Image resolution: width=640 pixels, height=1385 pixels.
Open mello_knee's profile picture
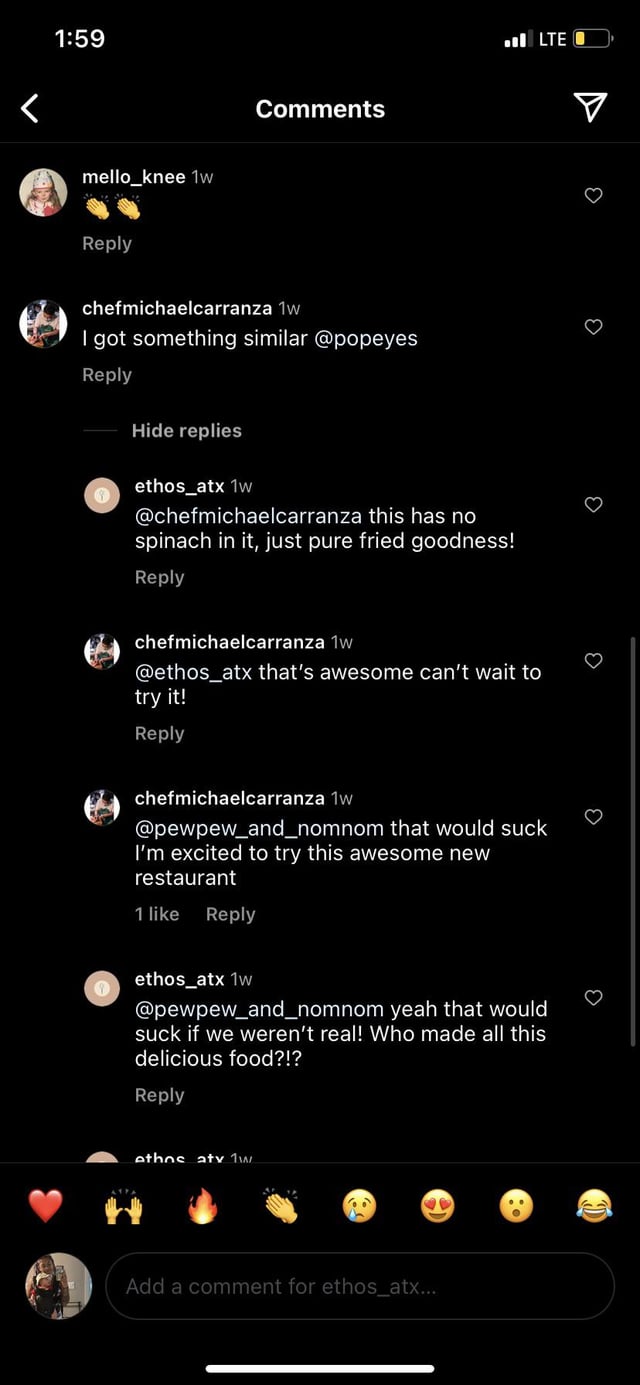tap(43, 192)
